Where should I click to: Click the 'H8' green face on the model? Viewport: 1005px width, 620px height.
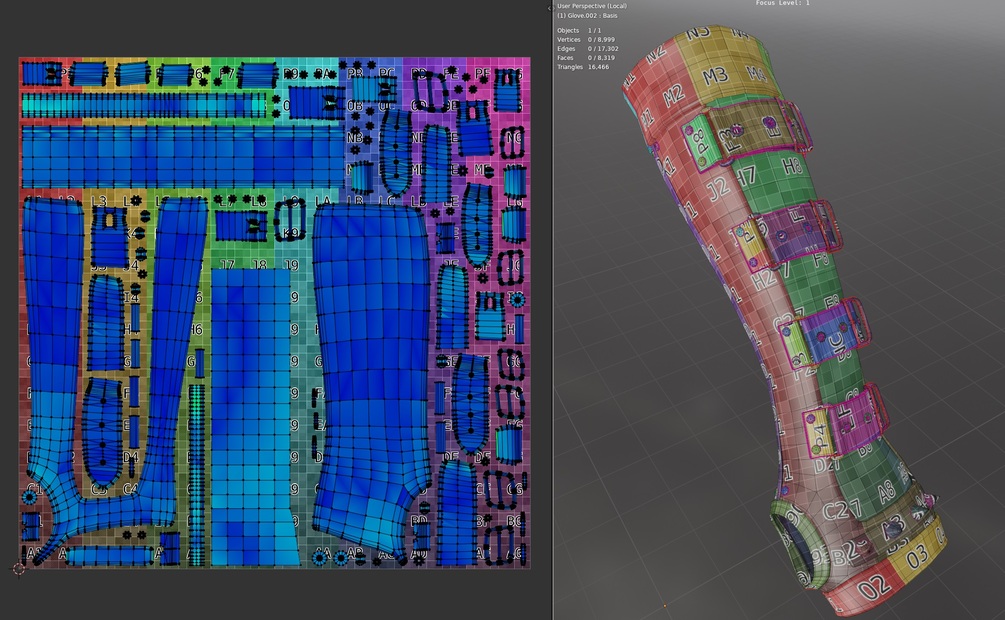(792, 167)
